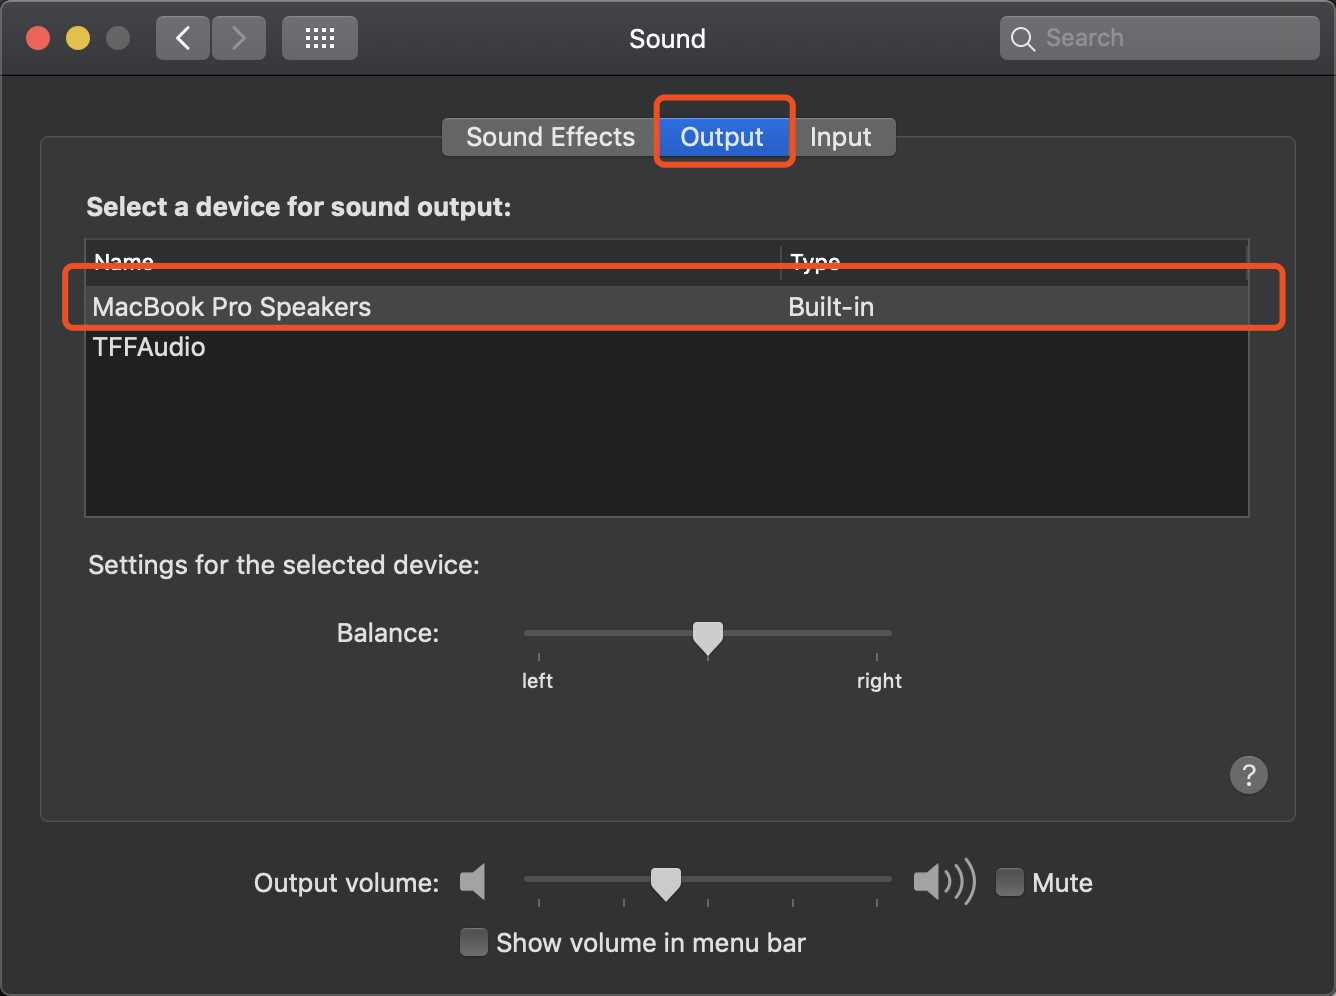The image size is (1336, 996).
Task: Click in the Search field
Action: 1160,39
